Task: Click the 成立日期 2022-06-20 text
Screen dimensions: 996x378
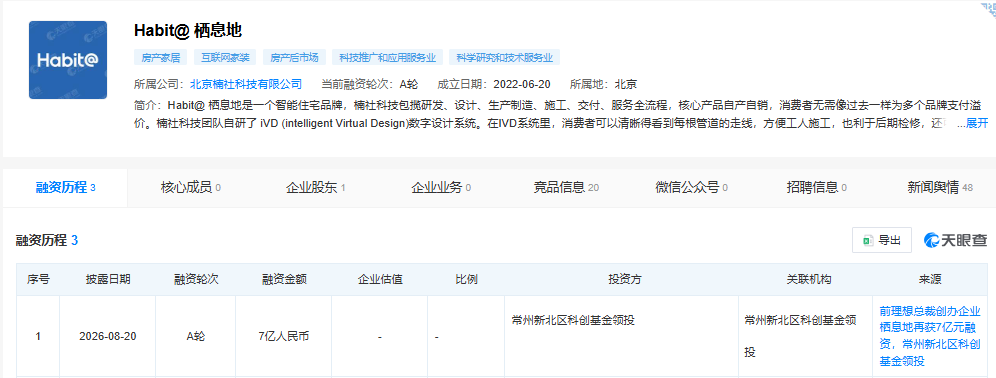Action: pyautogui.click(x=494, y=84)
